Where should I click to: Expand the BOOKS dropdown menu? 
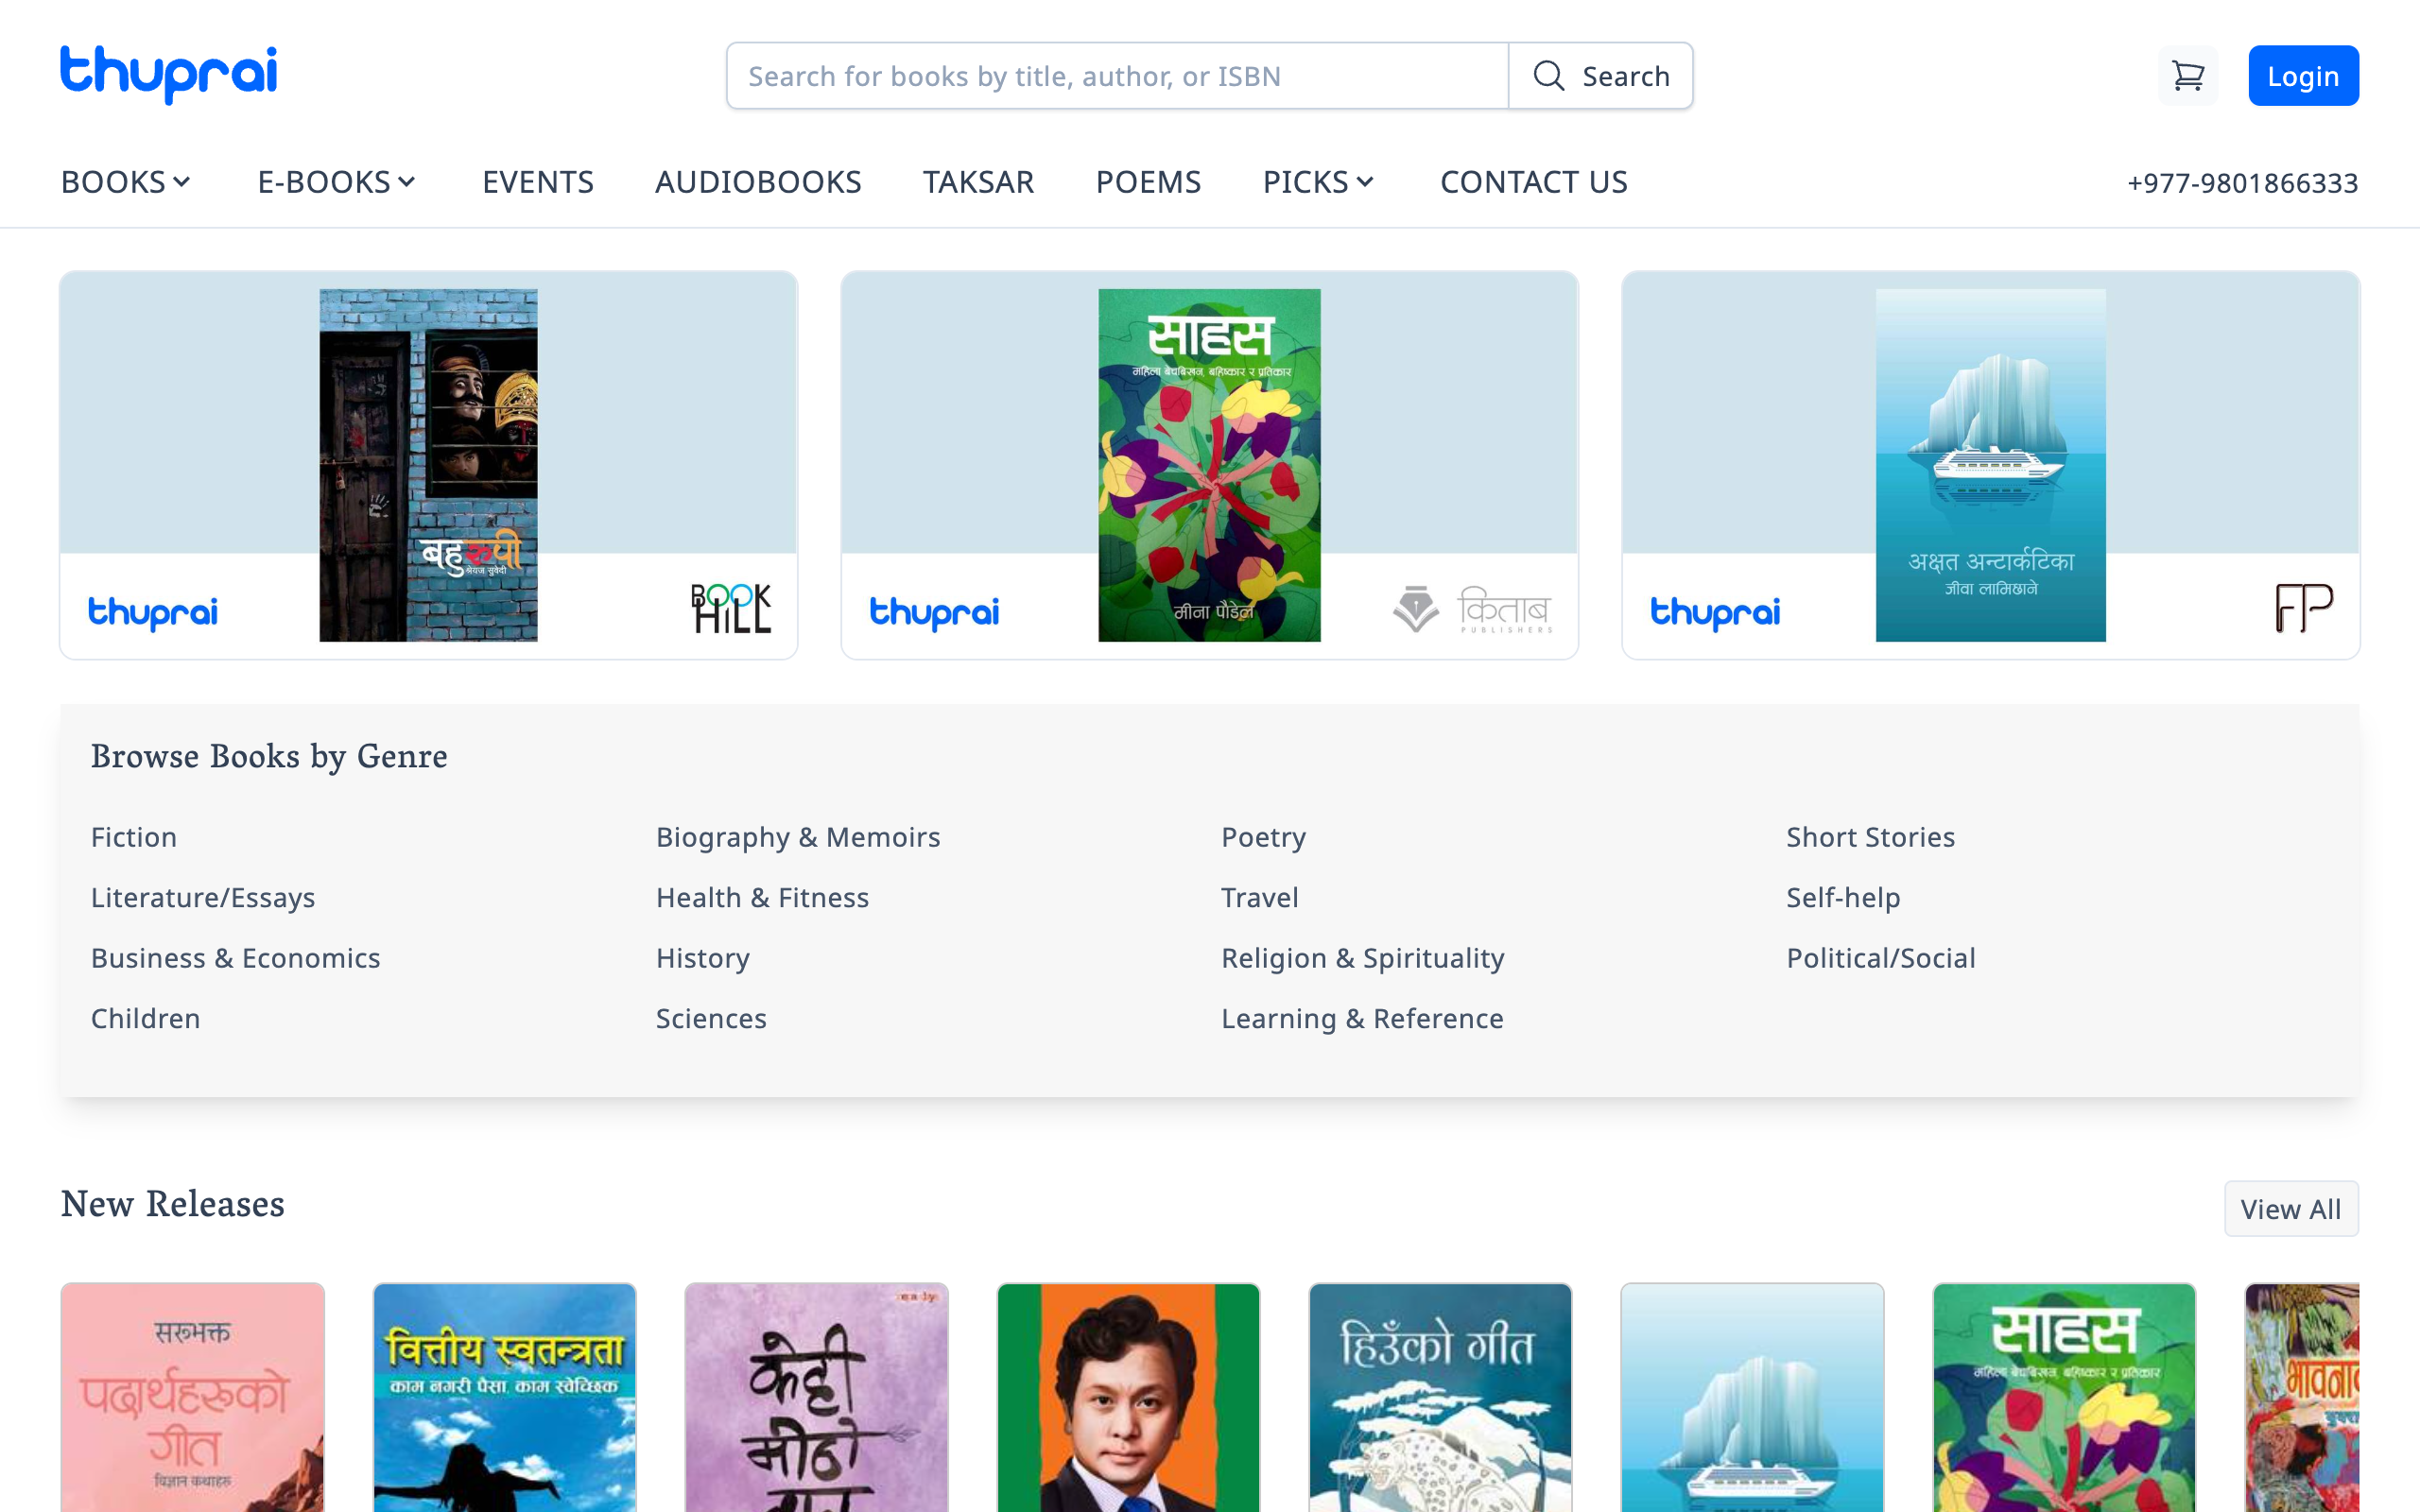coord(126,182)
